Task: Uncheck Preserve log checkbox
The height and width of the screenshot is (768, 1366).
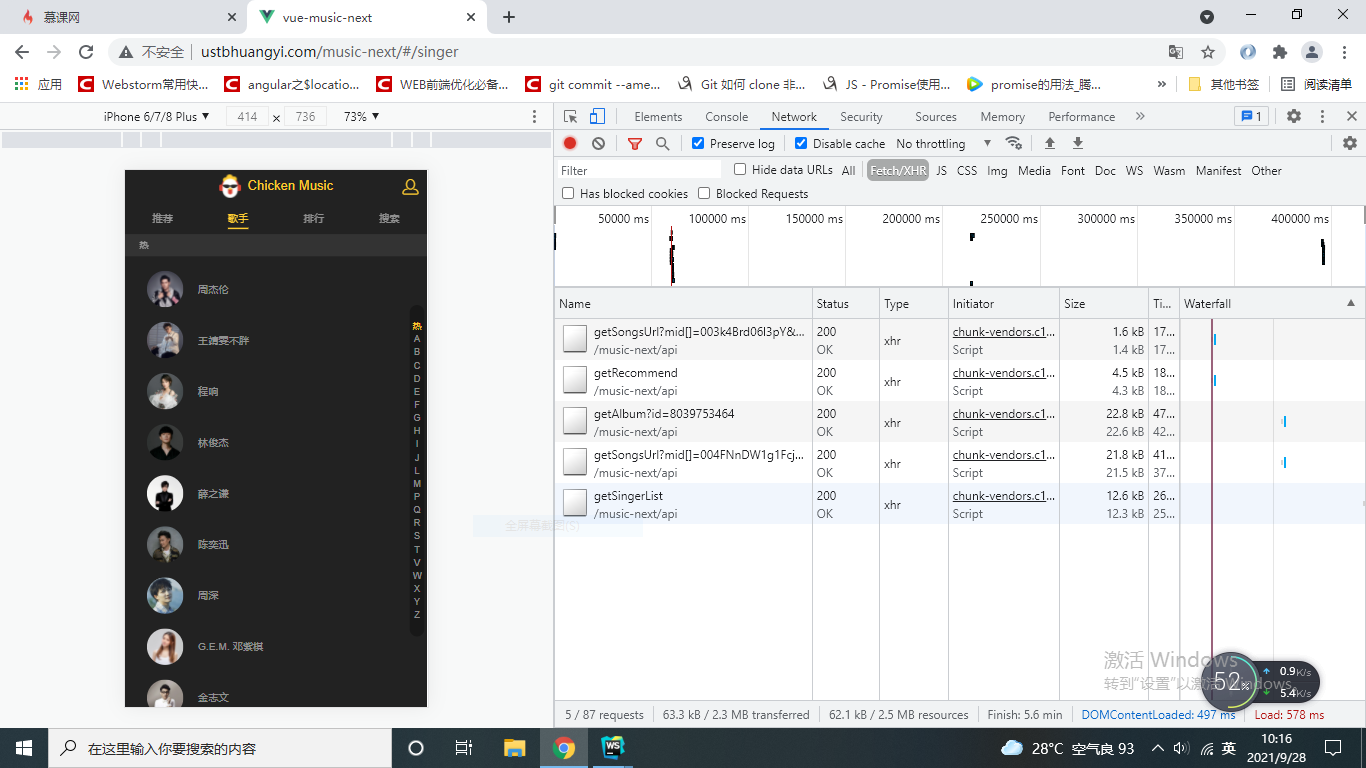Action: click(698, 143)
